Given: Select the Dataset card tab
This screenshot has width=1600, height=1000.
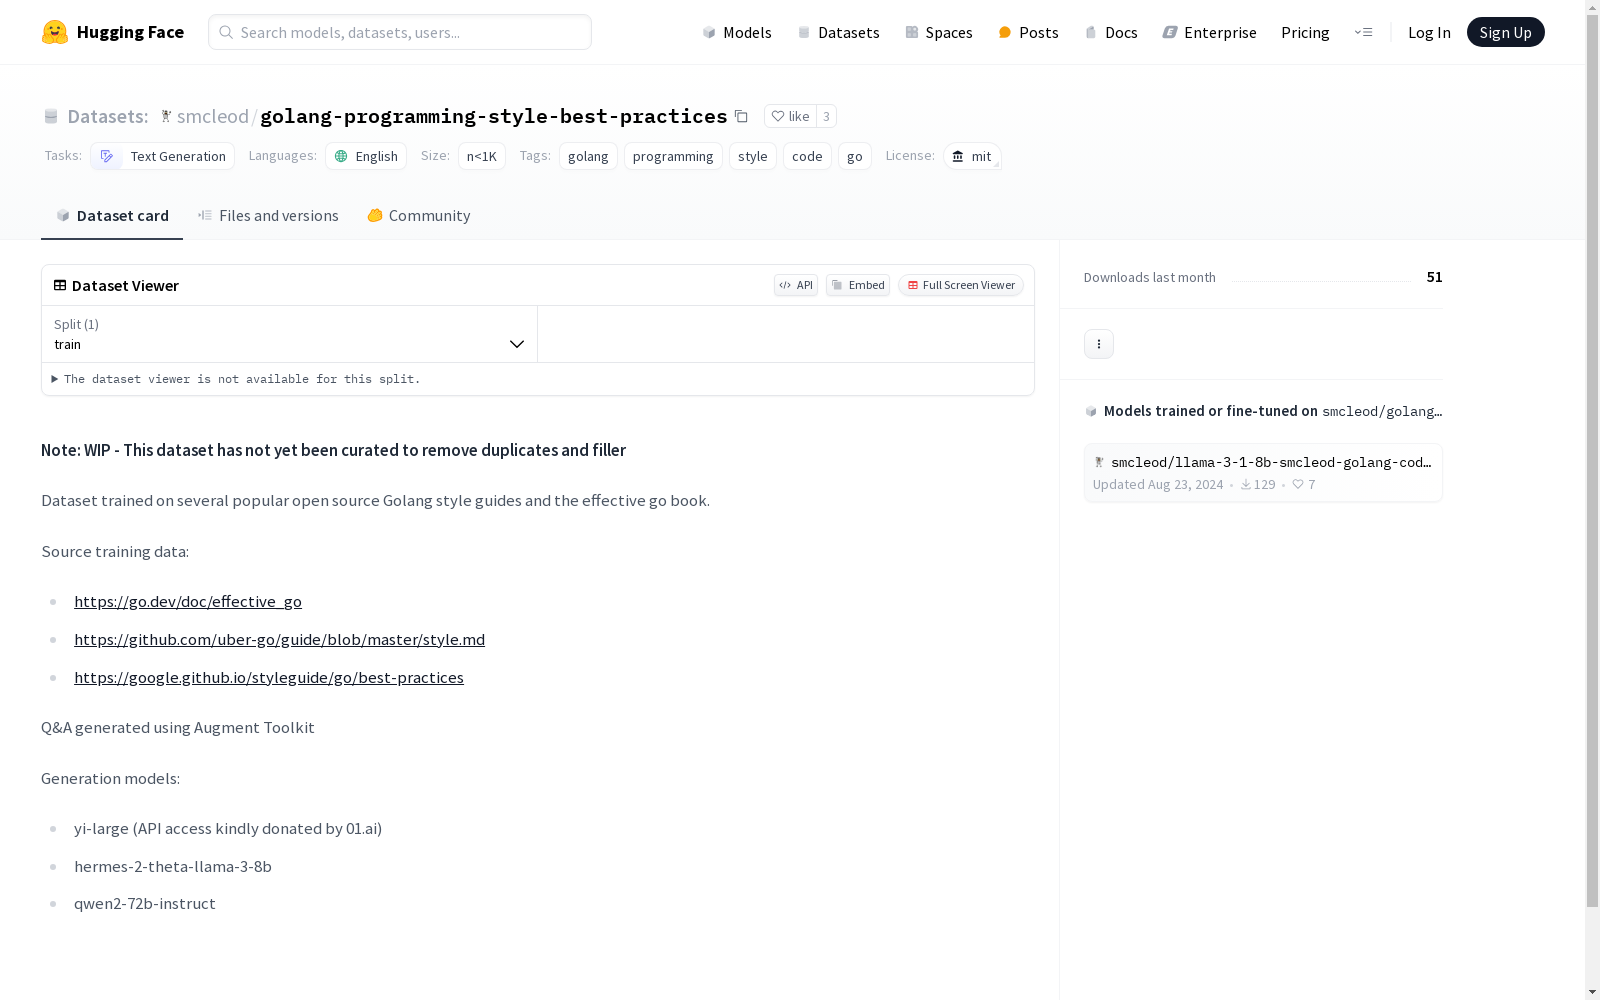Looking at the screenshot, I should click(x=112, y=215).
